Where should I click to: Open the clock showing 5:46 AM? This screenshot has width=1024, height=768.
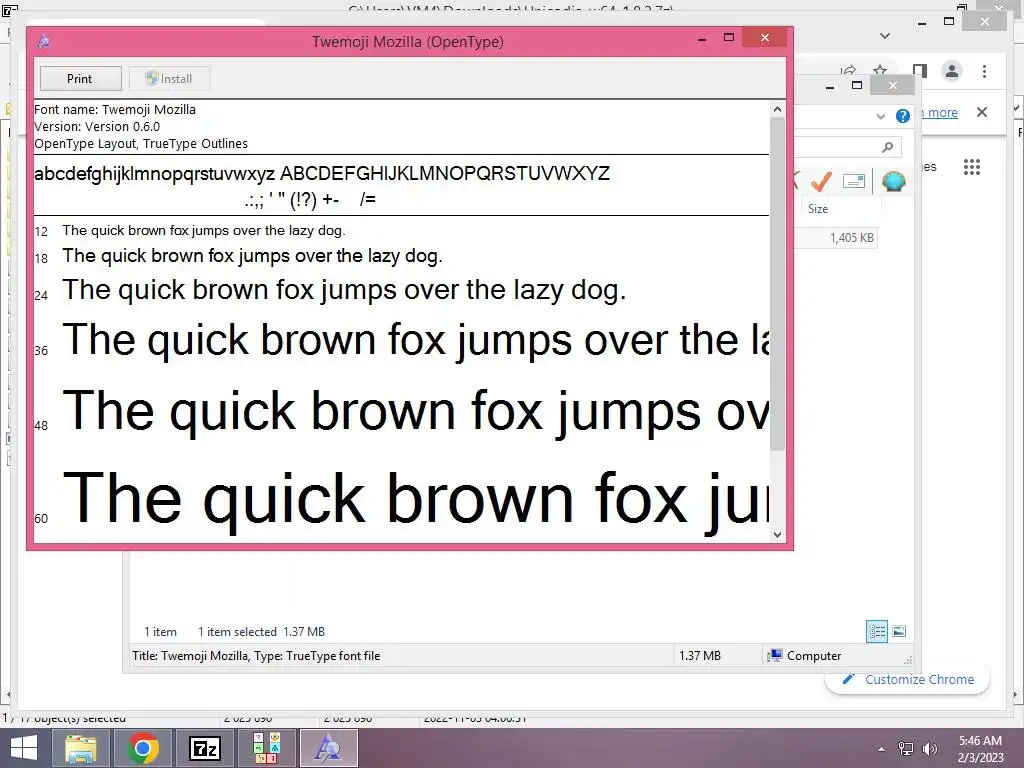(980, 749)
